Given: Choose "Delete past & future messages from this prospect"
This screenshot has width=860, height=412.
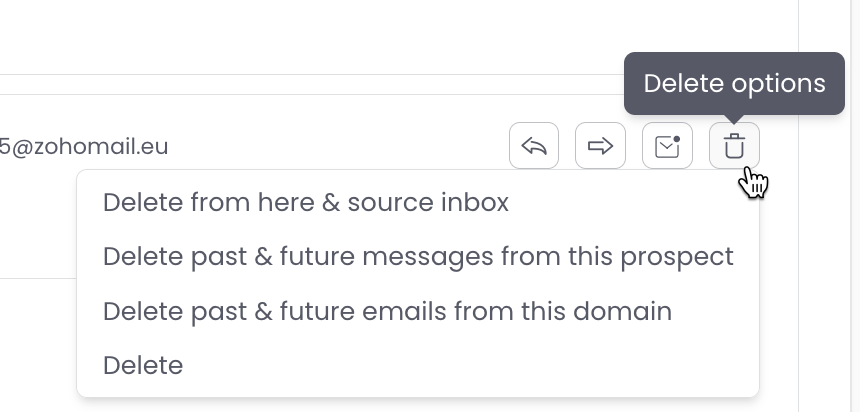Looking at the screenshot, I should tap(418, 257).
